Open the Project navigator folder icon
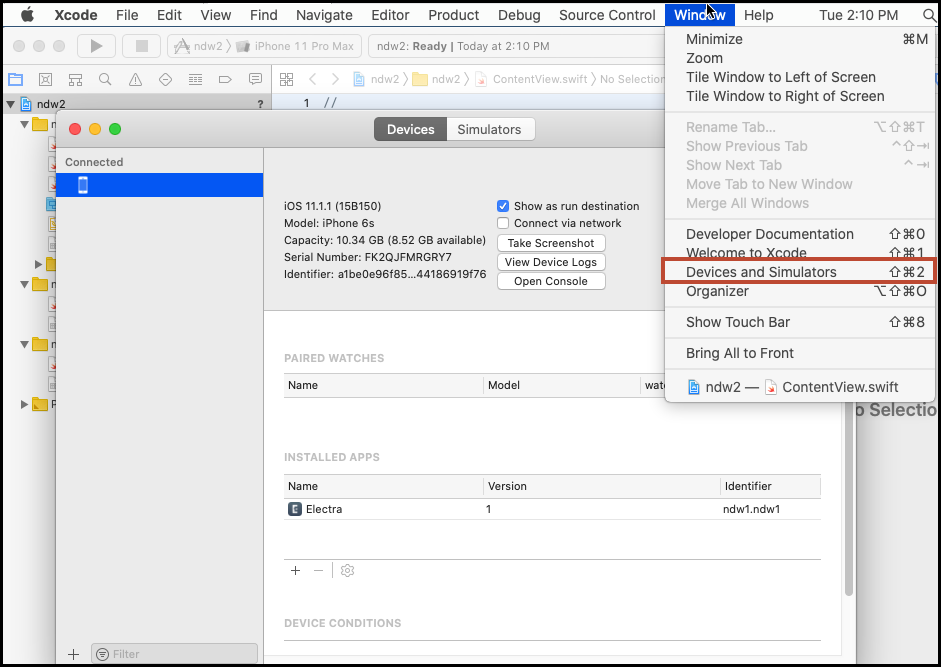Image resolution: width=941 pixels, height=667 pixels. point(16,79)
